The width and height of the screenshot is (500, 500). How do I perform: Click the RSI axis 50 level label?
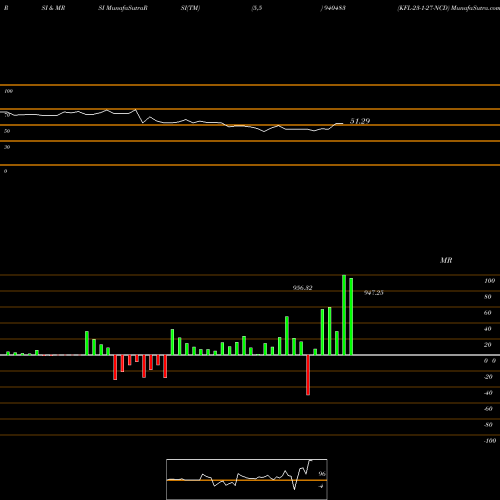(7, 131)
